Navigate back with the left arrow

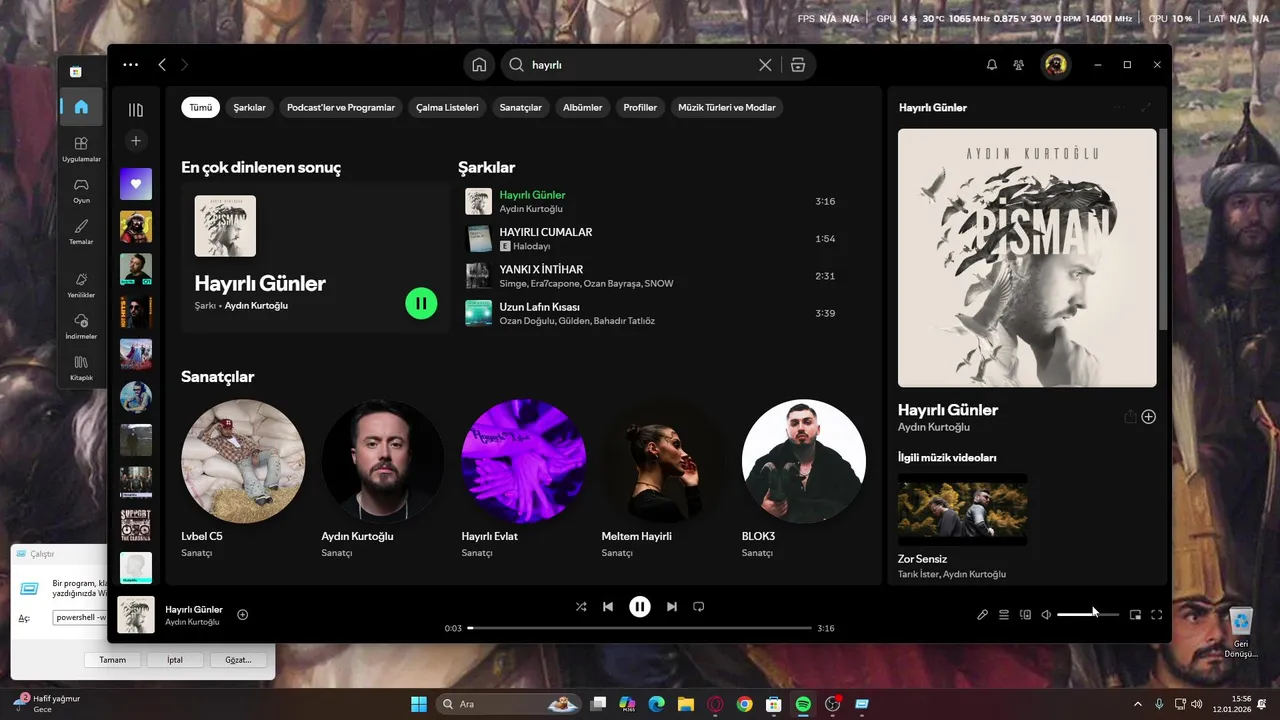tap(162, 65)
